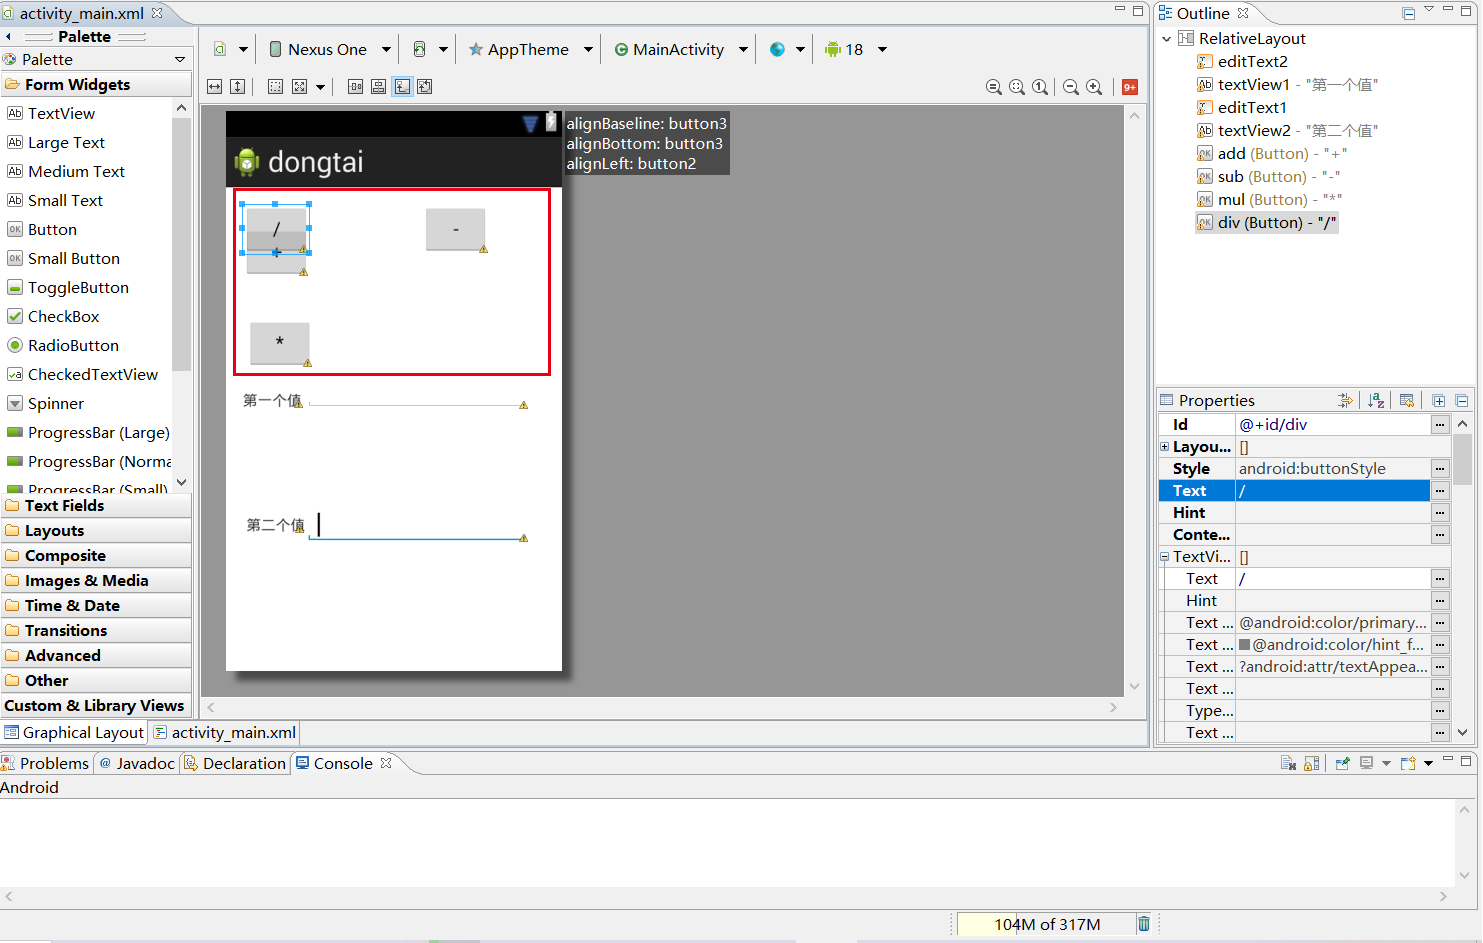This screenshot has width=1483, height=943.
Task: Toggle the console Scroll Lock icon
Action: 1312,763
